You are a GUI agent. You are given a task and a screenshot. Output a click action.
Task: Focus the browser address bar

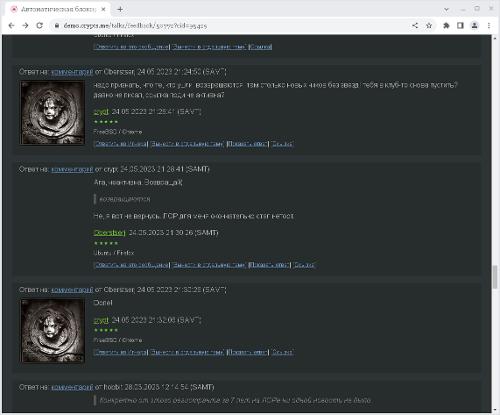[230, 26]
